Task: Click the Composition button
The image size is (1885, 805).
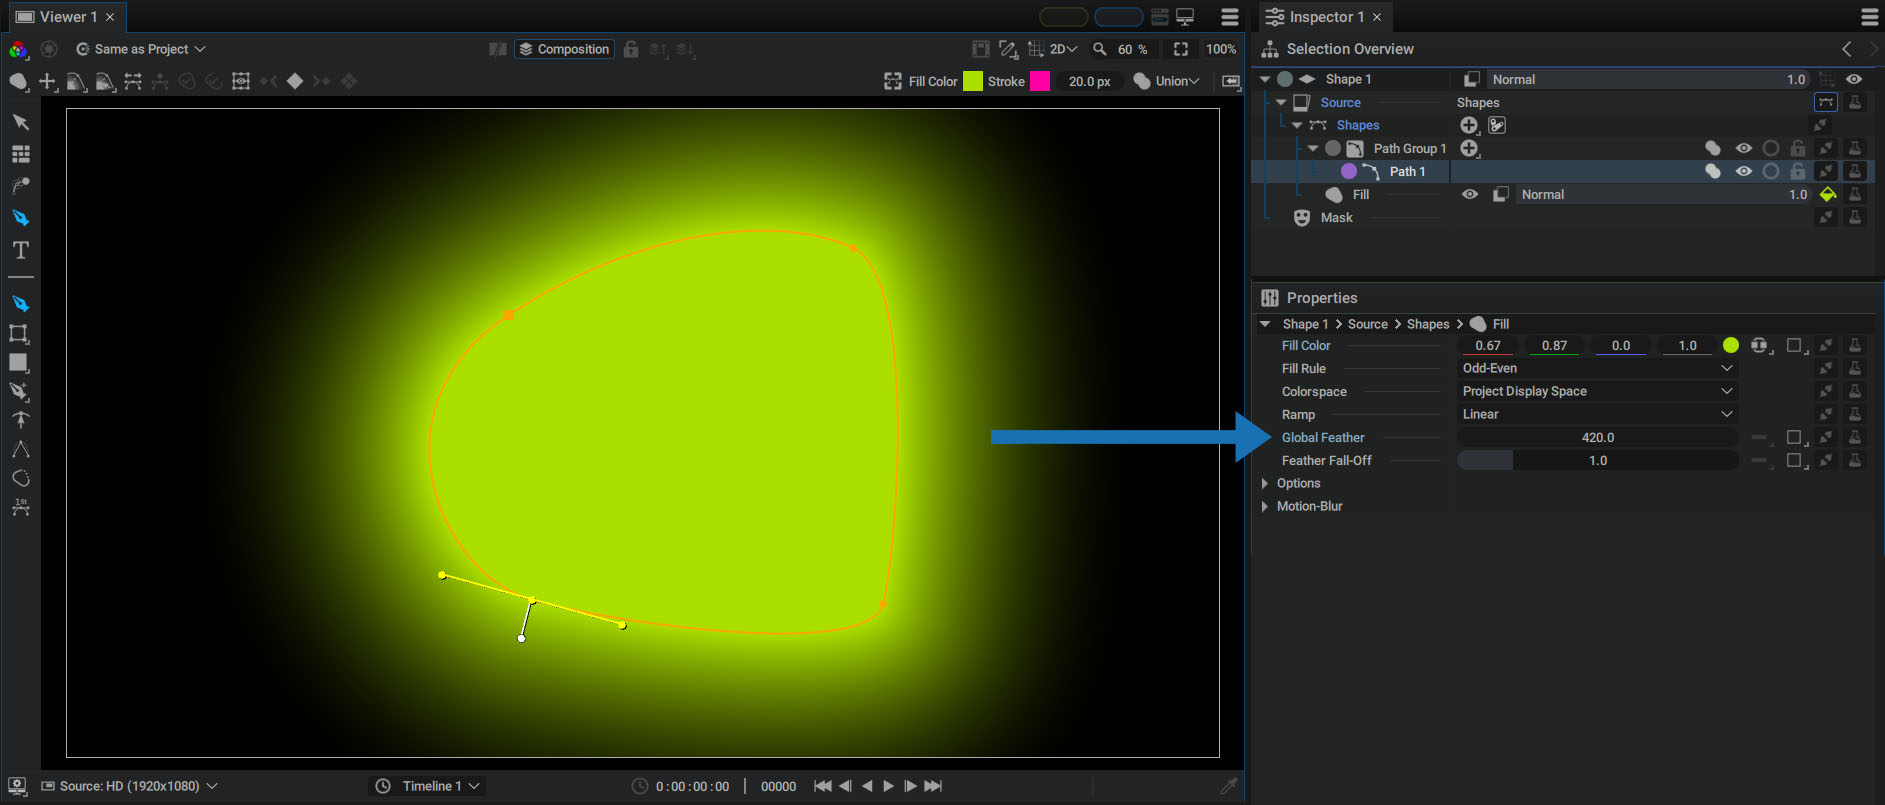Action: pos(564,49)
